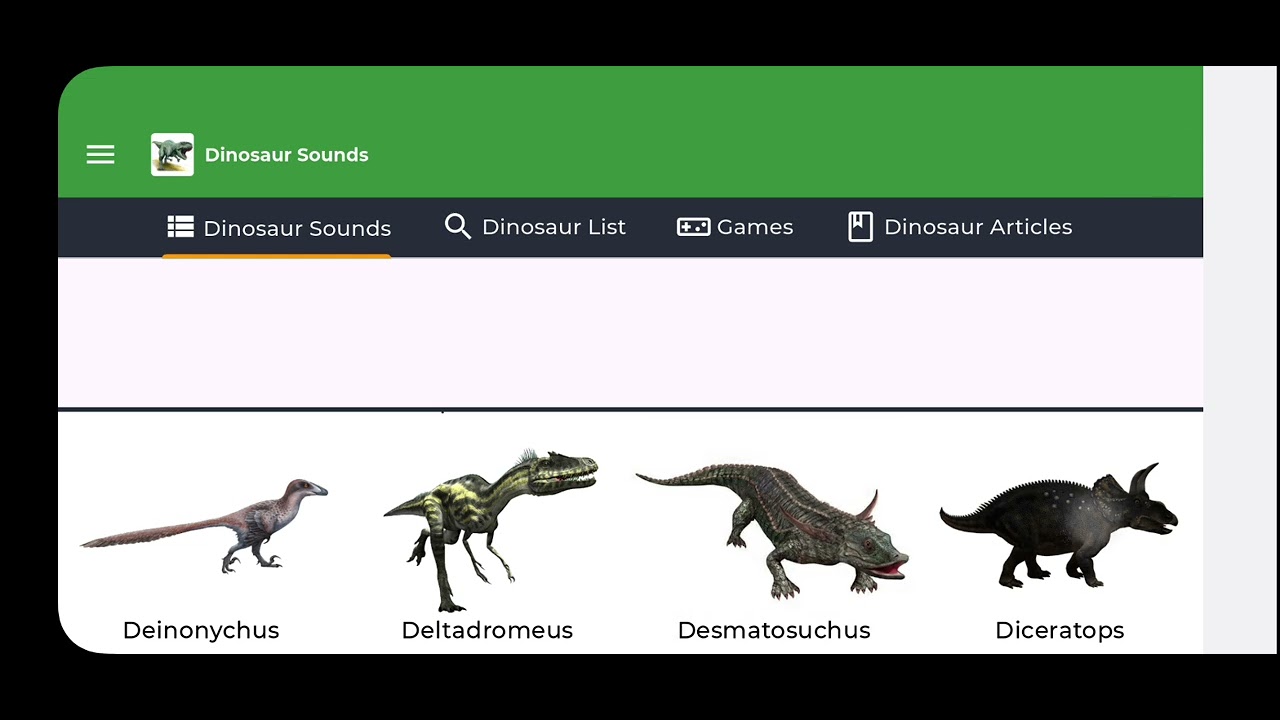Open the Dinosaur Articles tab label
This screenshot has height=720, width=1280.
point(978,227)
